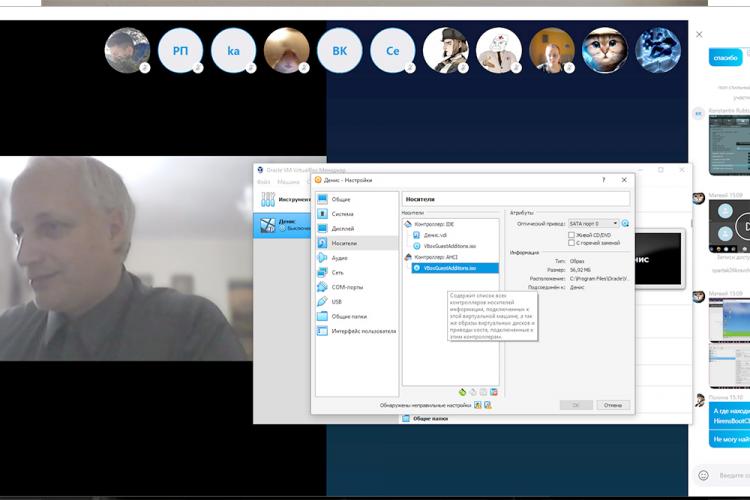Open the Общие settings category
750x500 pixels.
click(x=341, y=199)
